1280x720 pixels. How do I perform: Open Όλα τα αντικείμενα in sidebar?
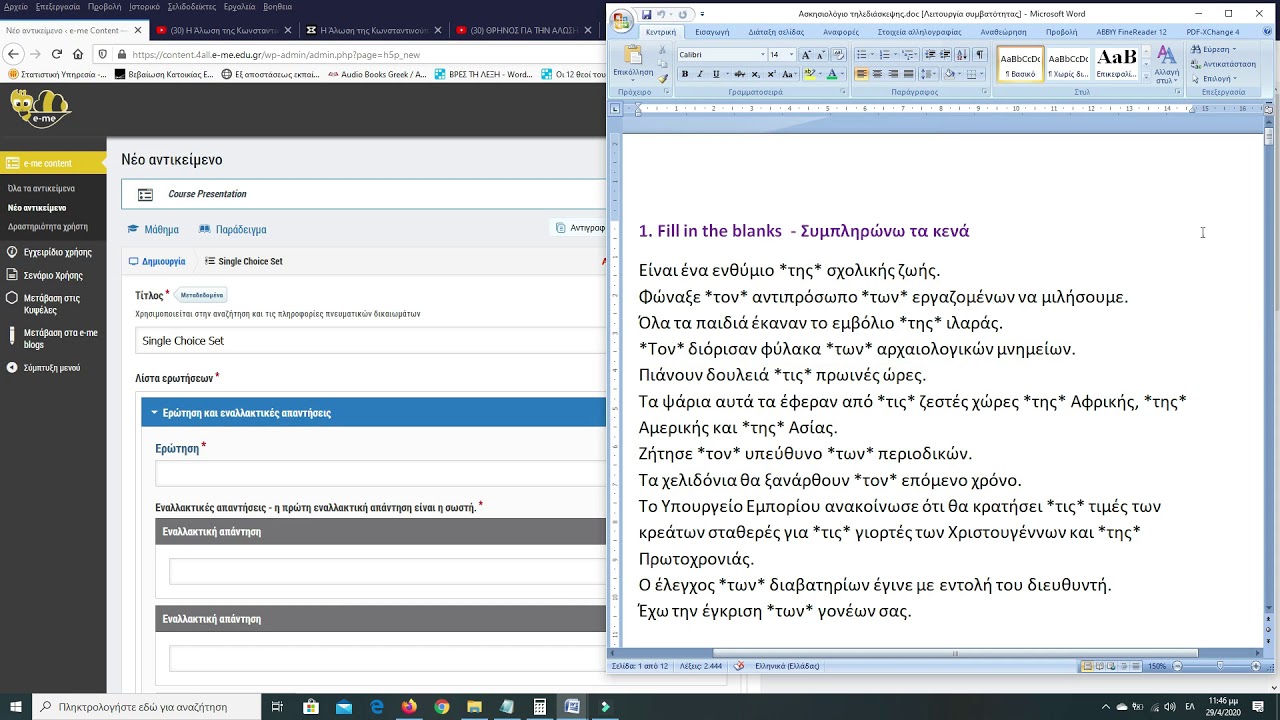[41, 188]
